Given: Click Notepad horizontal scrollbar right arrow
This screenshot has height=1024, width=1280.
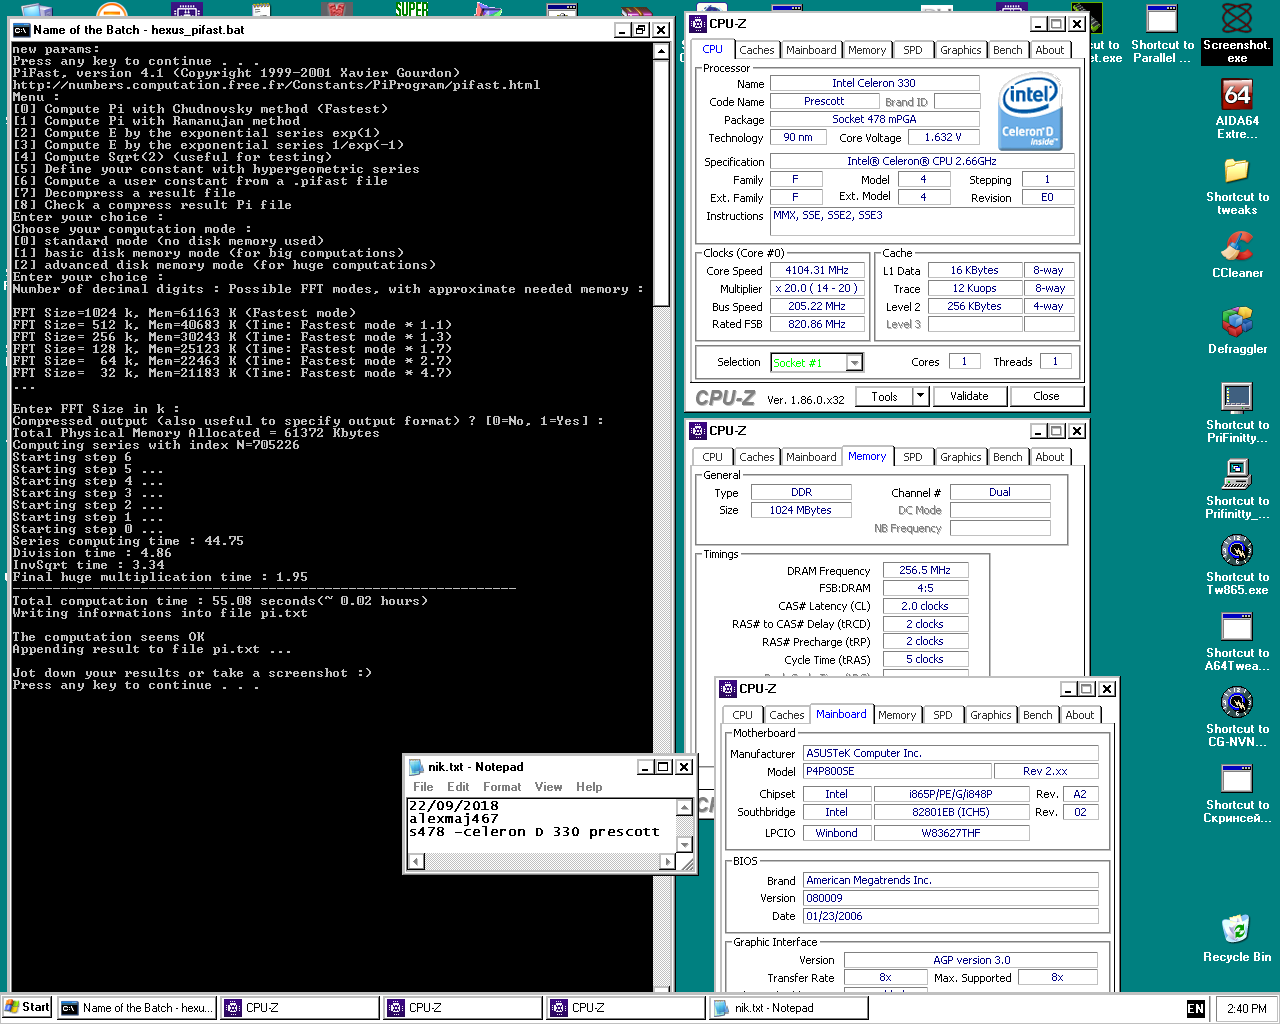Looking at the screenshot, I should [x=668, y=861].
